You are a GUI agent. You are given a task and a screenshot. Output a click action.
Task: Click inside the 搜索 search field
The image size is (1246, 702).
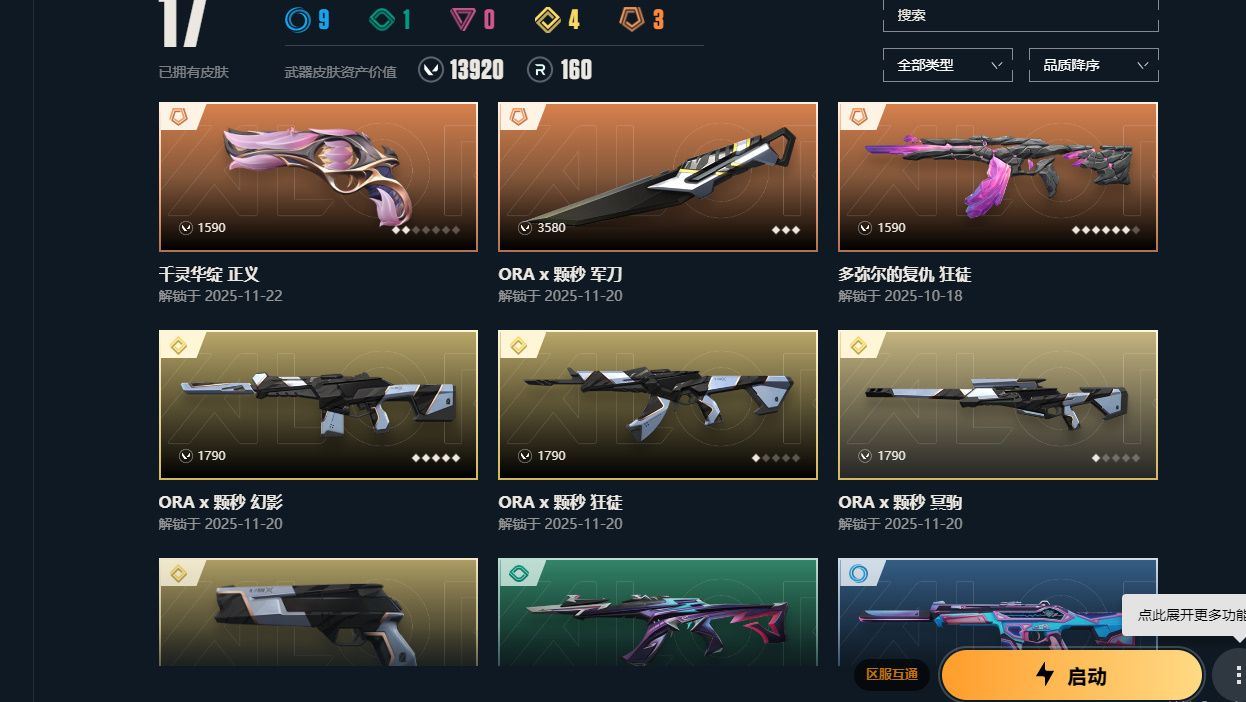1021,16
